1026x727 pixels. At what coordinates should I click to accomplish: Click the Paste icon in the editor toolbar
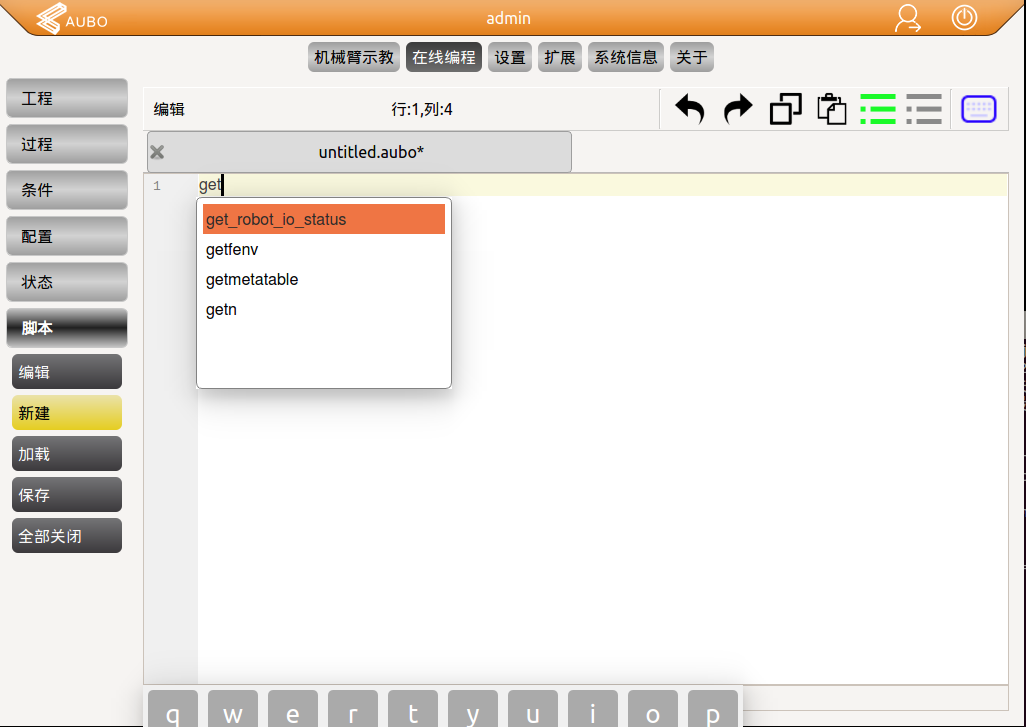pyautogui.click(x=832, y=109)
